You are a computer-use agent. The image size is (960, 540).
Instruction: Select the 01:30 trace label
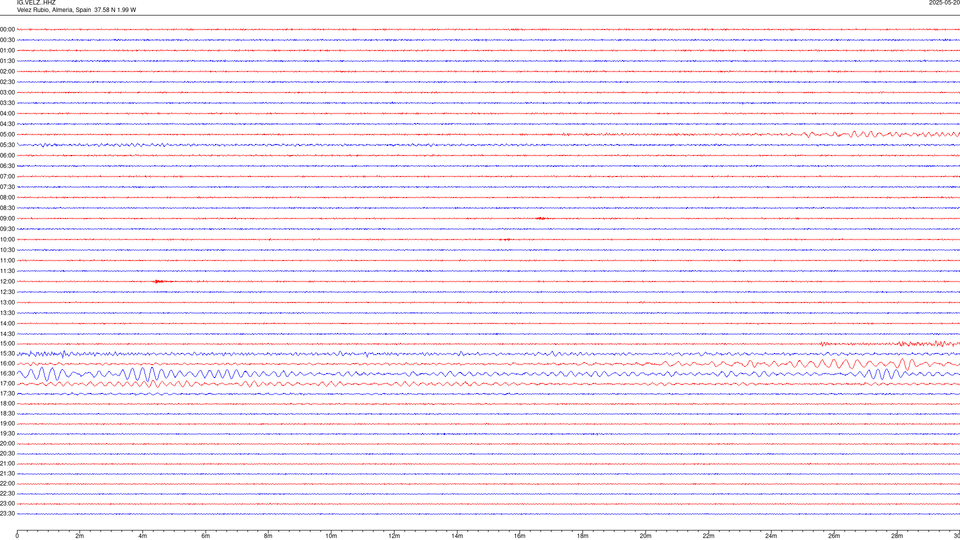(7, 61)
